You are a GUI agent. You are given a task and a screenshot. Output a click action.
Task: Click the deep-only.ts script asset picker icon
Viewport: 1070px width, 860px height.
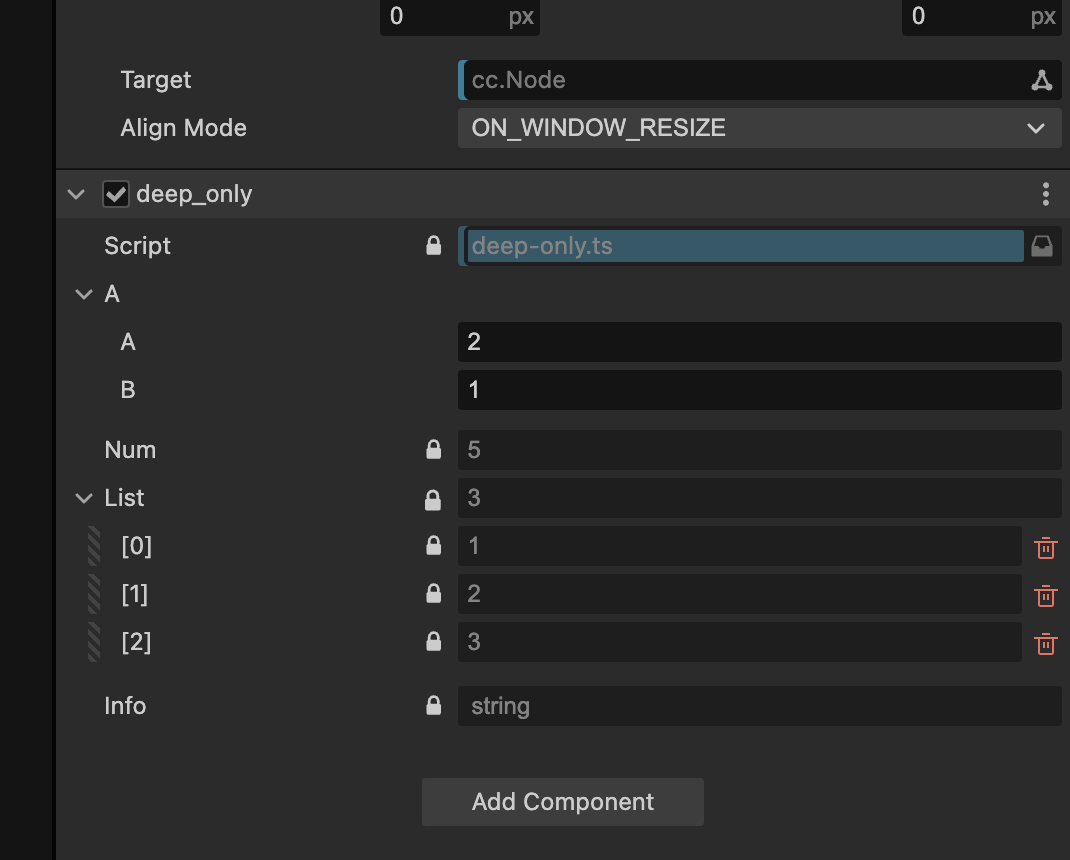1042,247
